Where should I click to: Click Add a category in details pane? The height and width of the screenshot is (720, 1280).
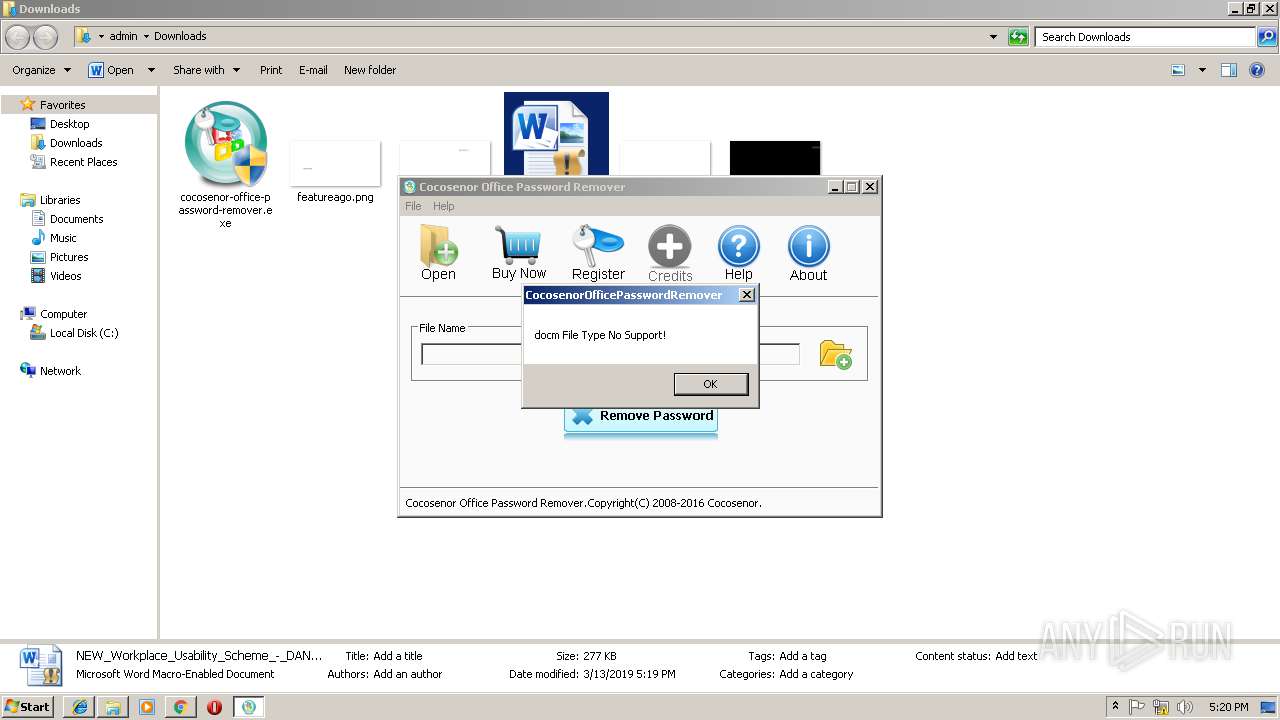tap(816, 674)
